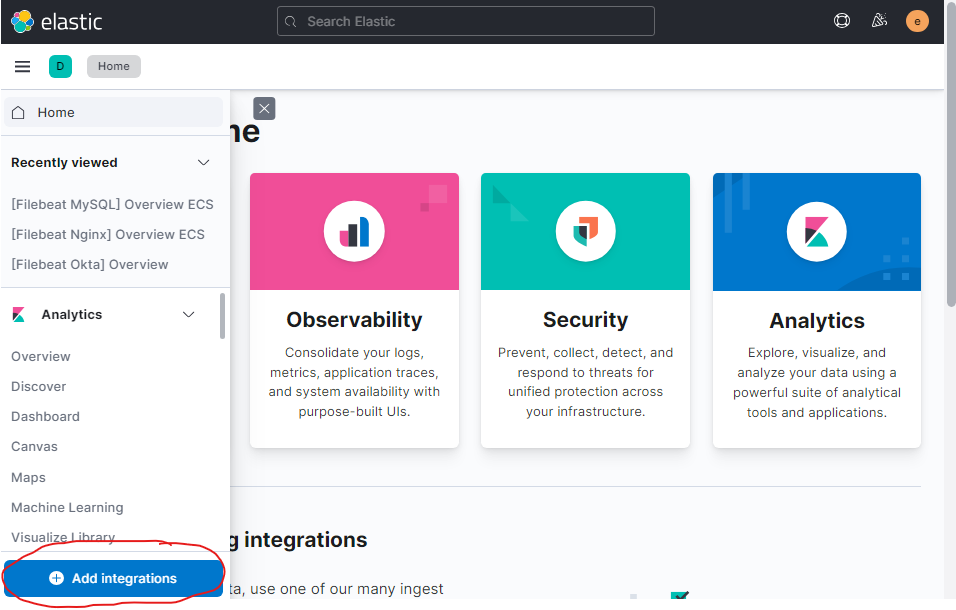Open Machine Learning
Image resolution: width=956 pixels, height=610 pixels.
pyautogui.click(x=67, y=508)
